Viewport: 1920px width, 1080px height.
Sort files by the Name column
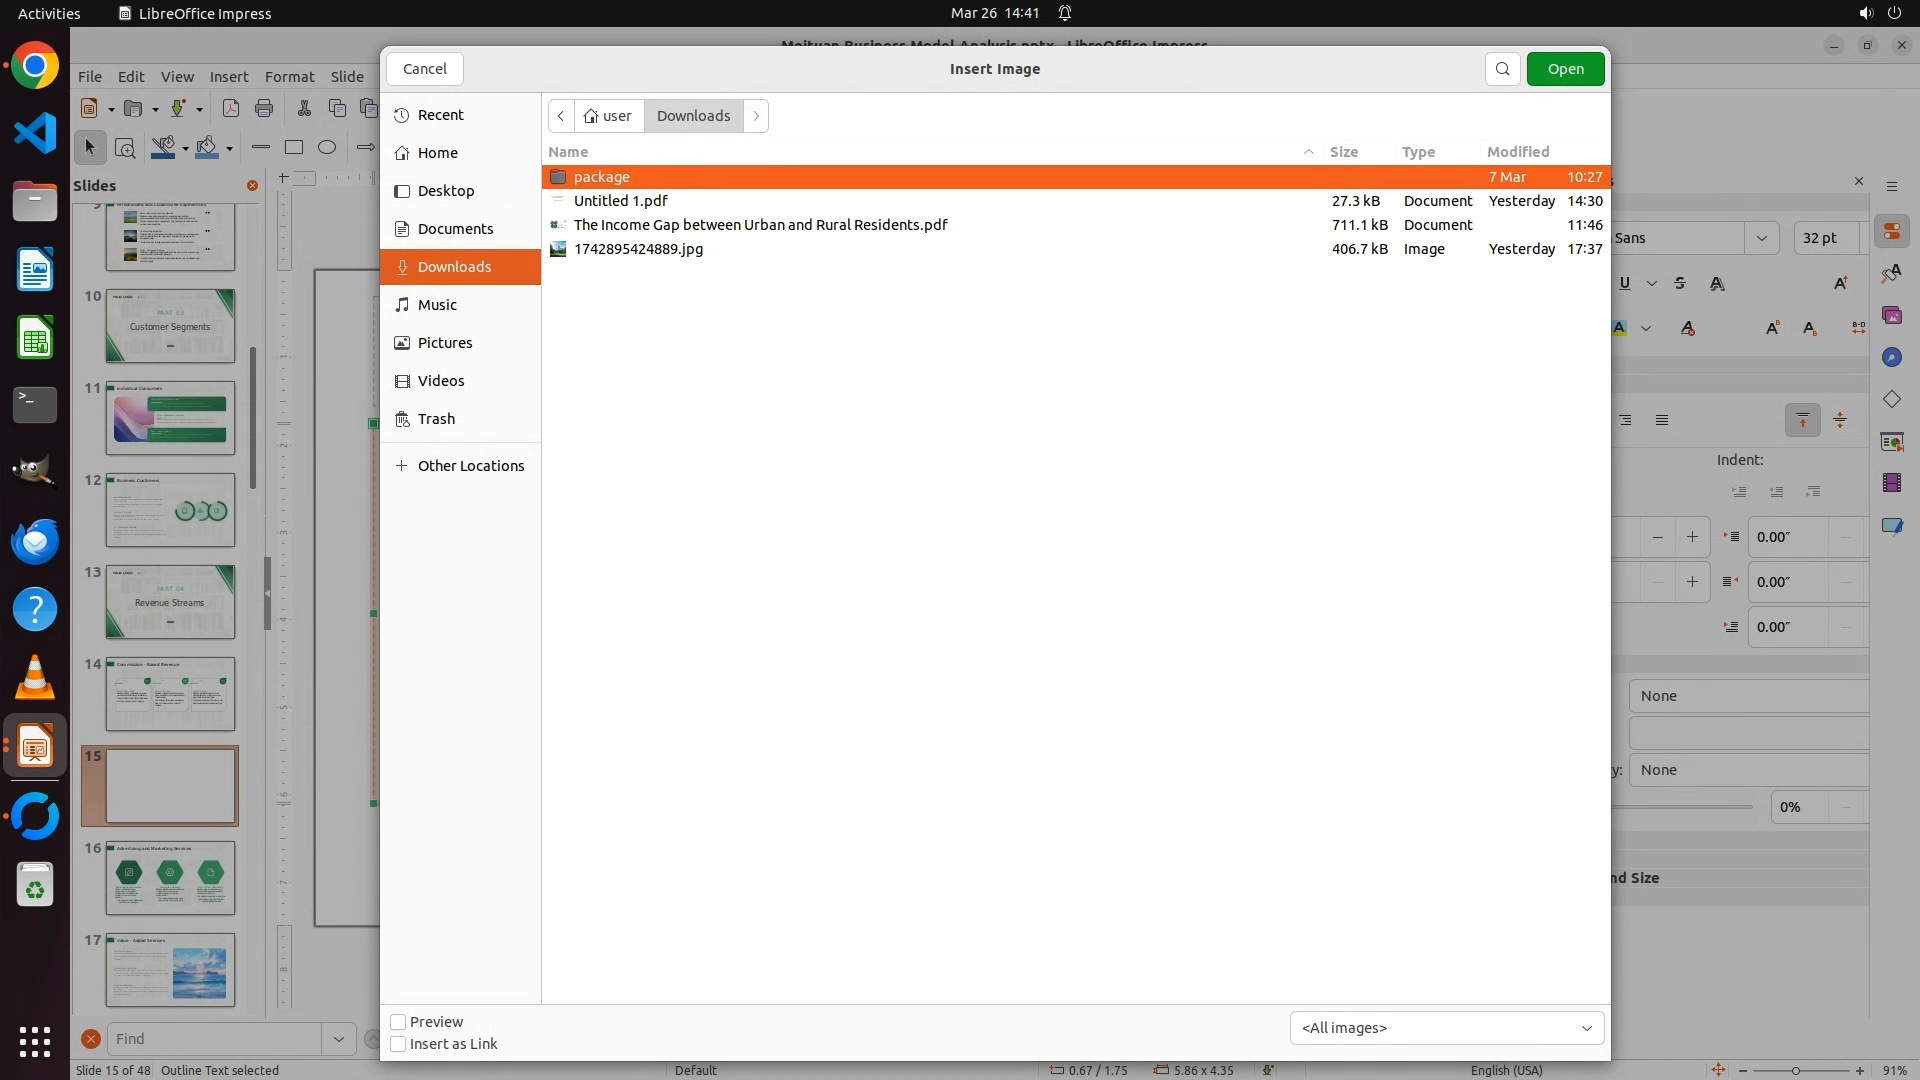568,152
